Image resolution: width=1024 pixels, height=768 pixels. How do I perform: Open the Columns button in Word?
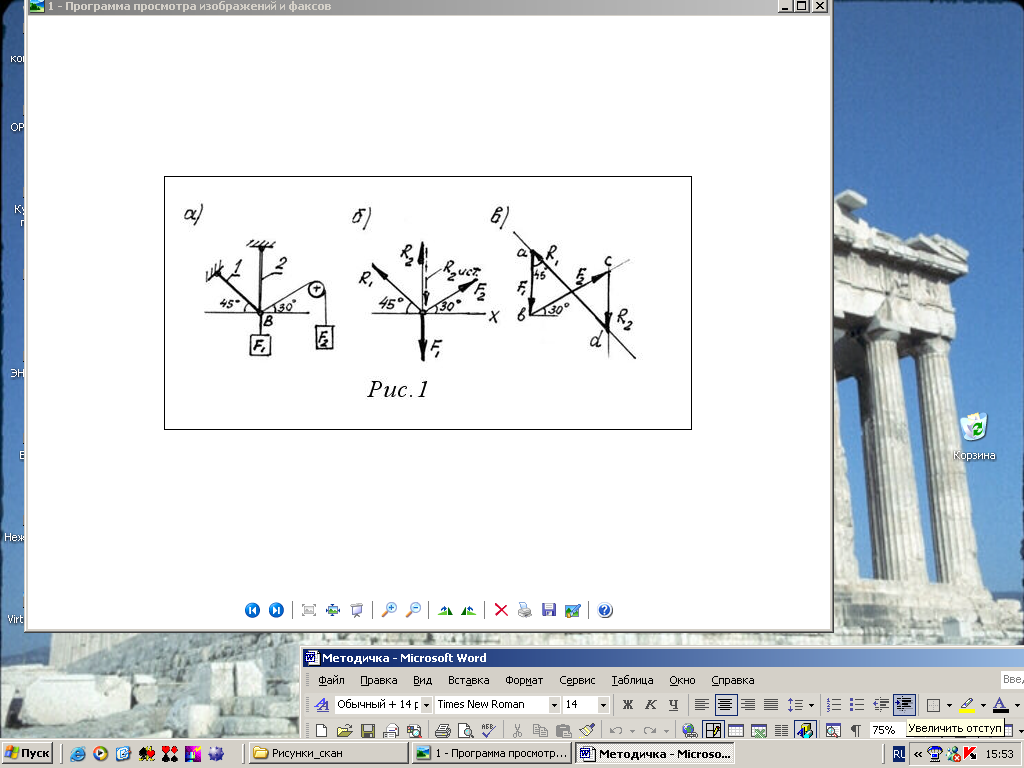click(781, 730)
